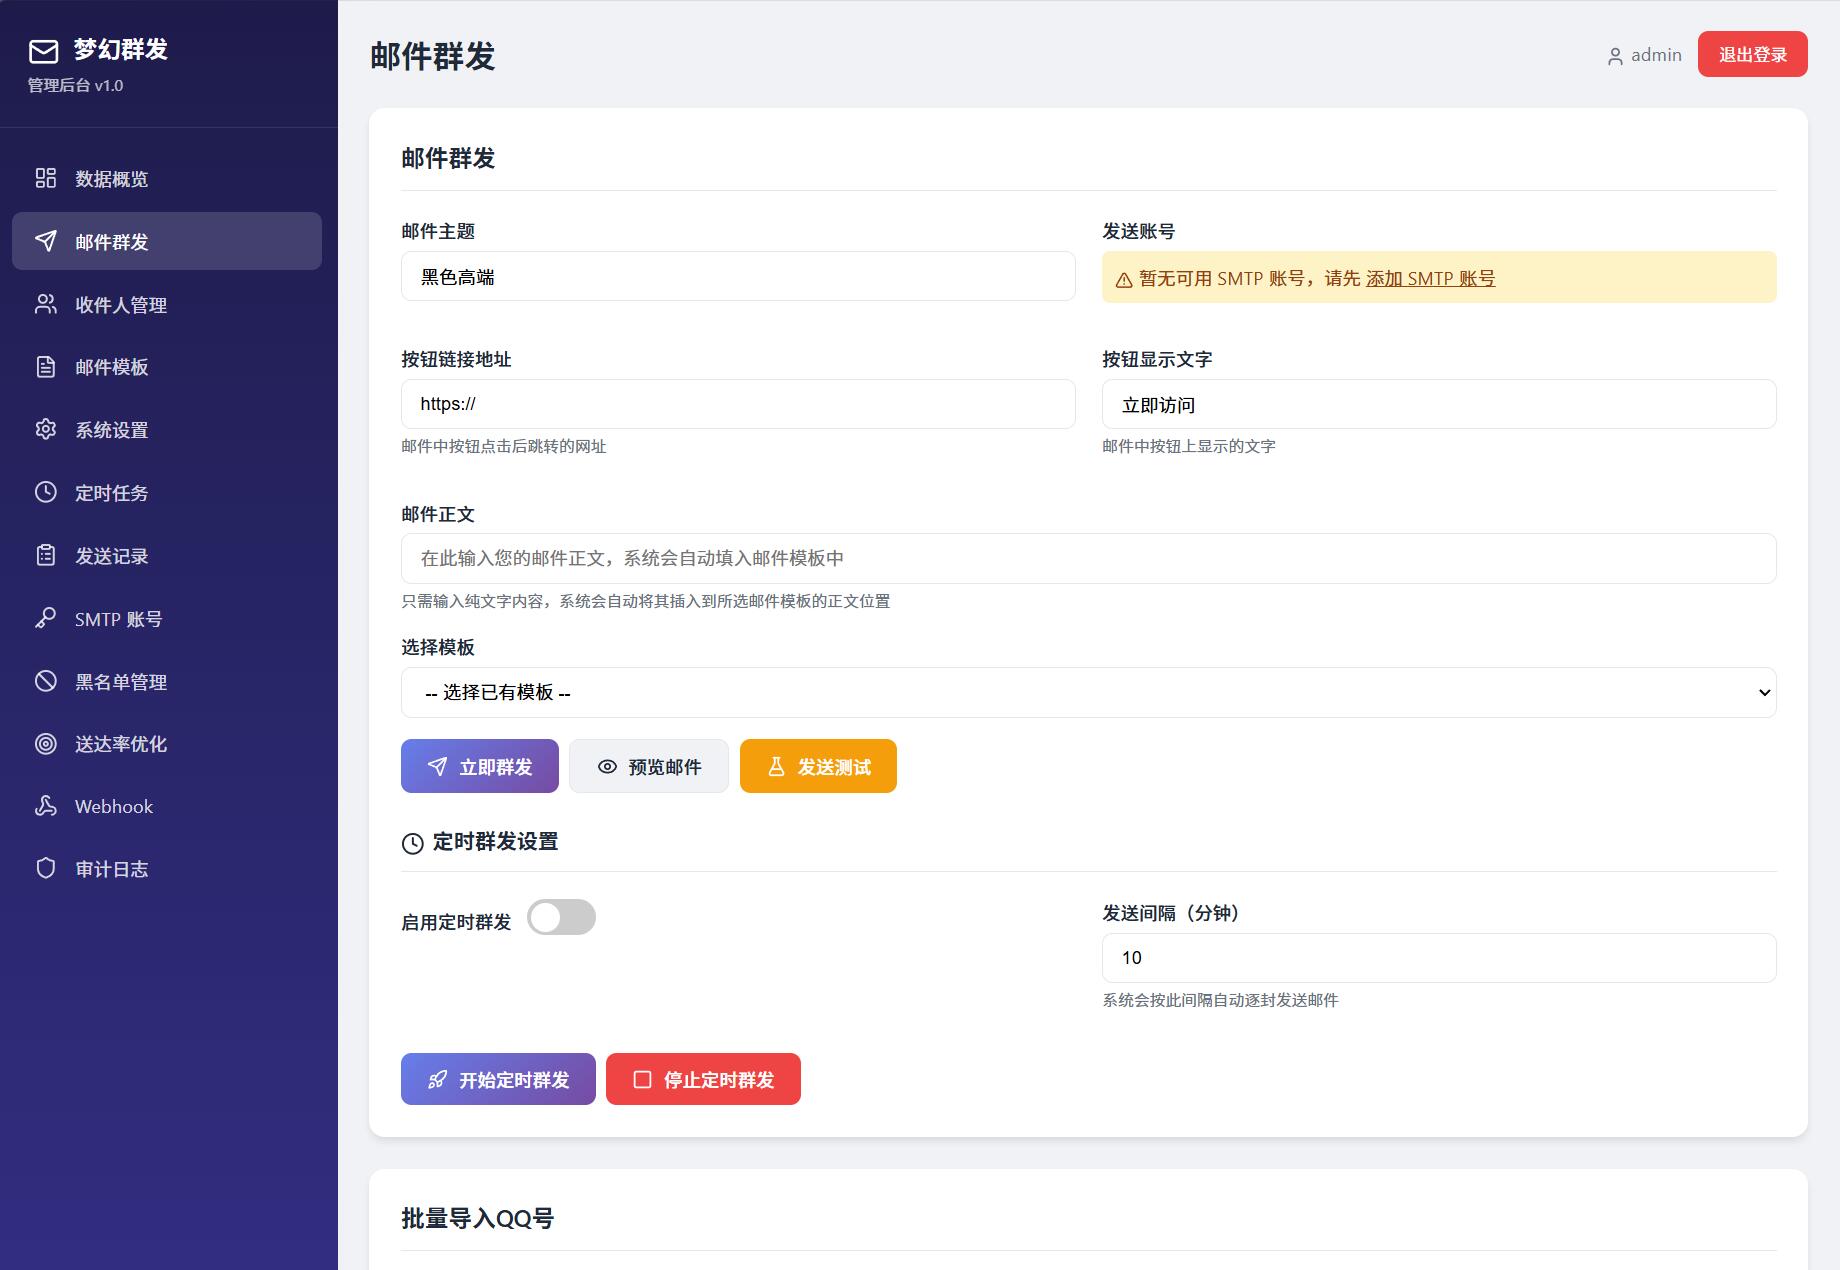Open 数据概览 in the sidebar menu
Screen dimensions: 1840x1270
click(x=167, y=178)
